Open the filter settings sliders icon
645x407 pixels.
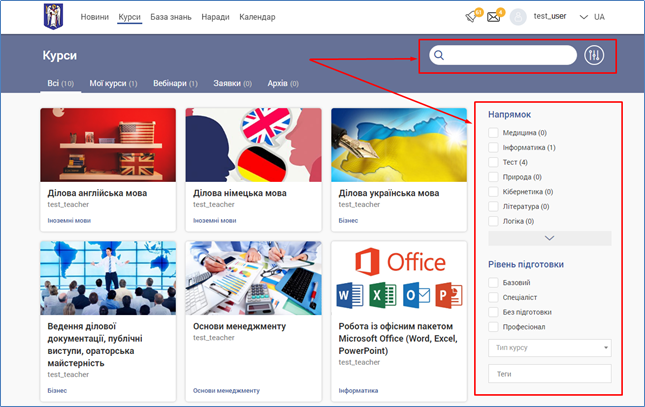596,55
